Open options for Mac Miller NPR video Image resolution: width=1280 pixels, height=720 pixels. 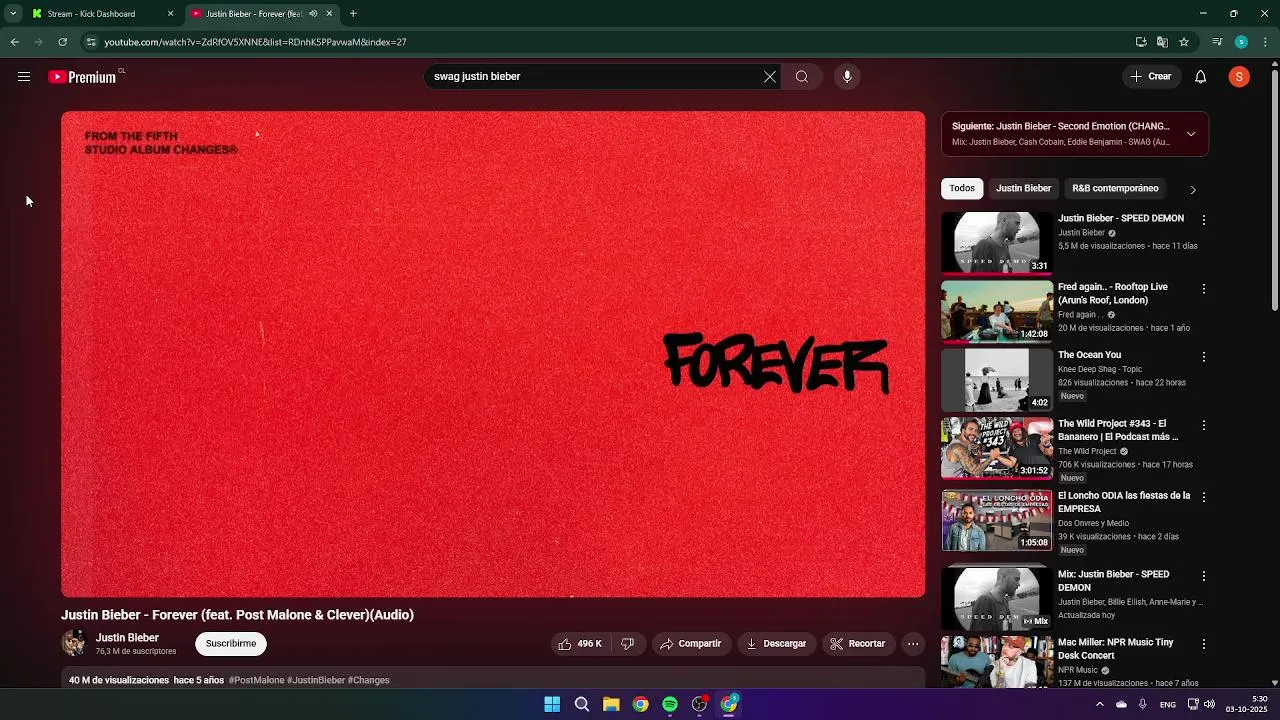1204,644
